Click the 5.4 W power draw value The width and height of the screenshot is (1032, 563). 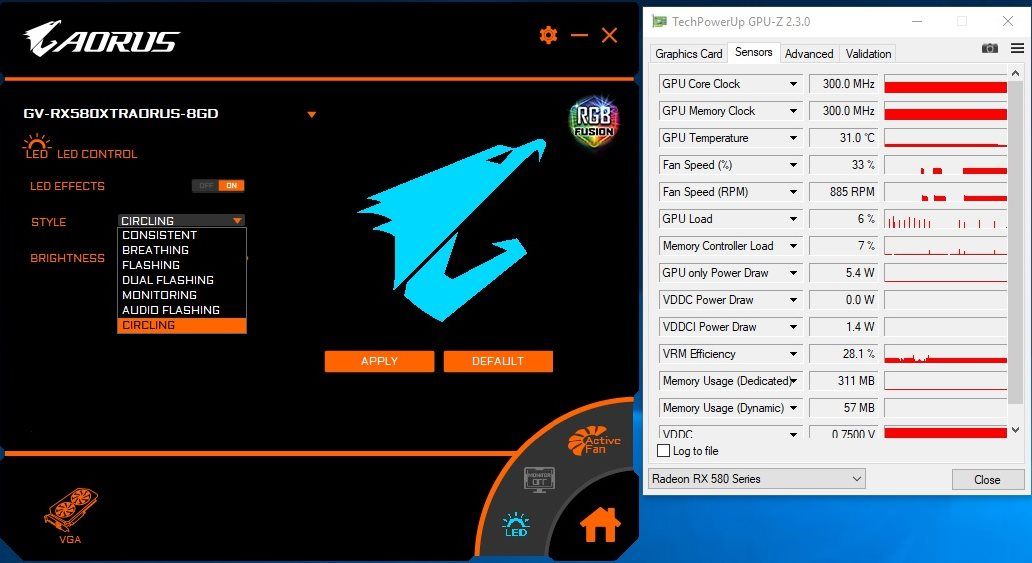pos(843,273)
